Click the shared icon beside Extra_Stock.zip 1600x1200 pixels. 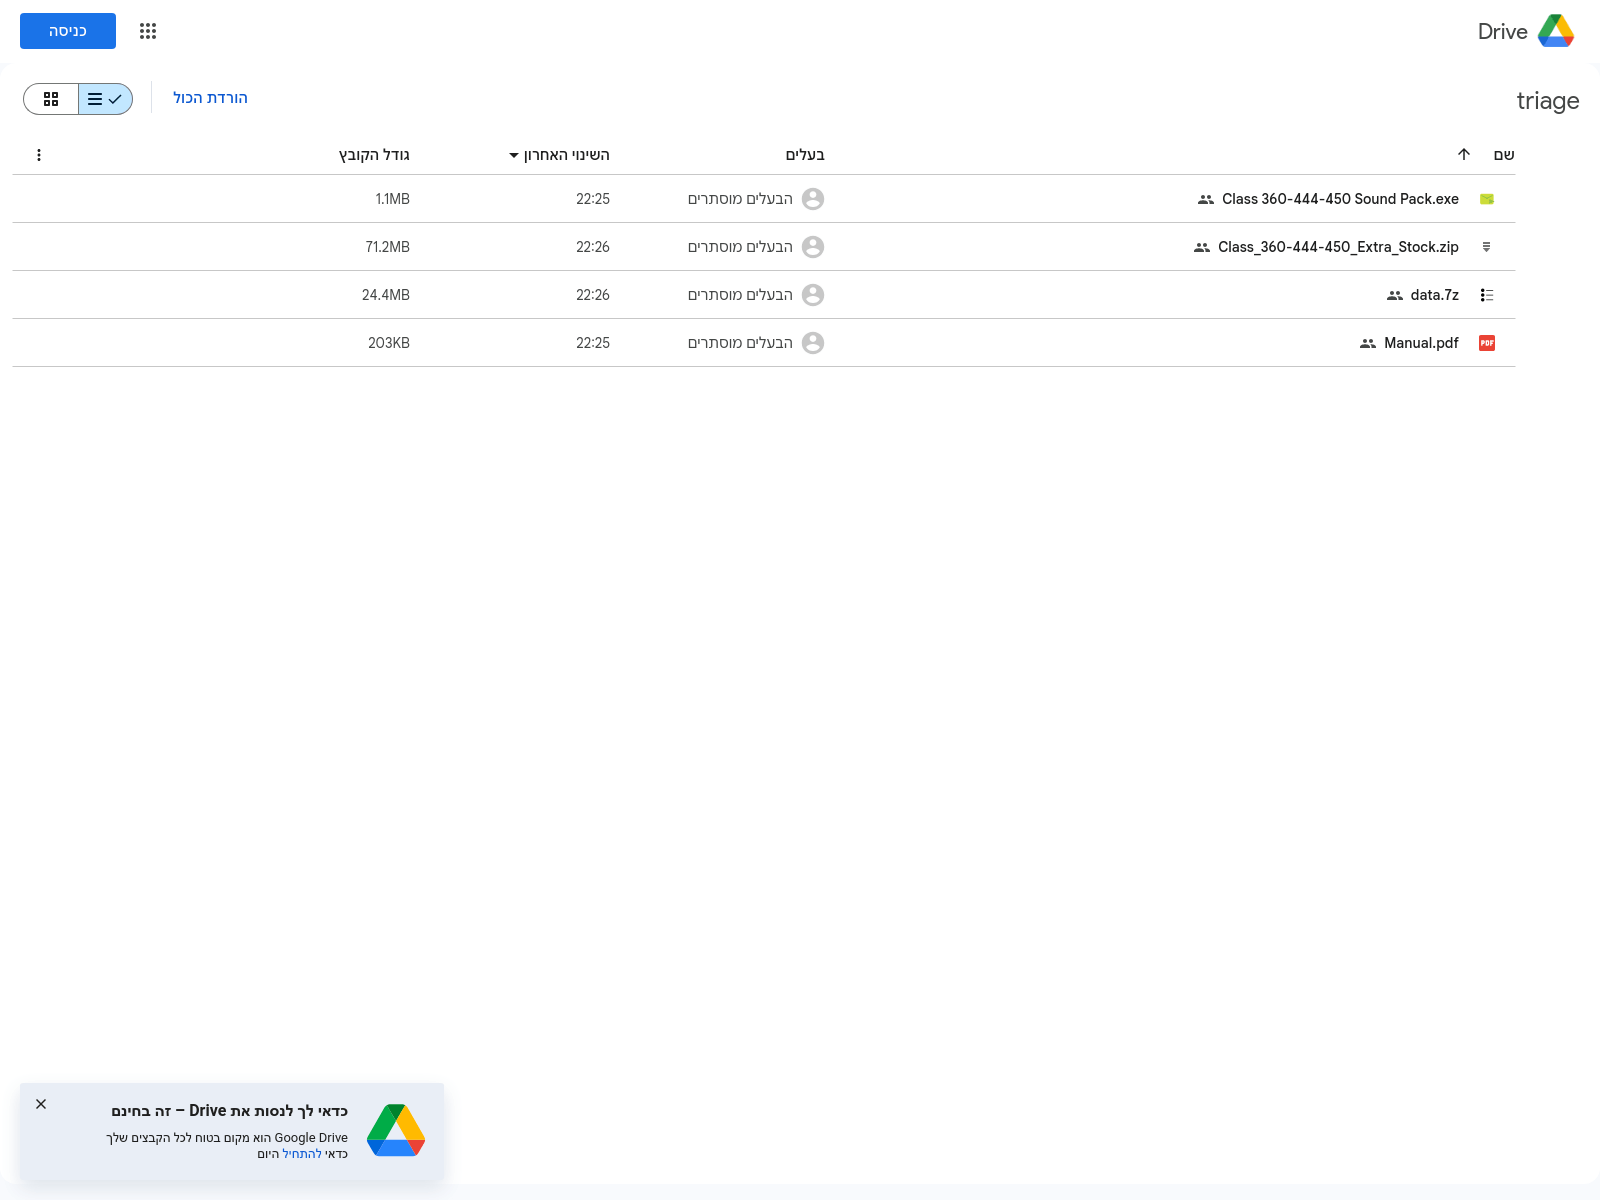[x=1202, y=247]
